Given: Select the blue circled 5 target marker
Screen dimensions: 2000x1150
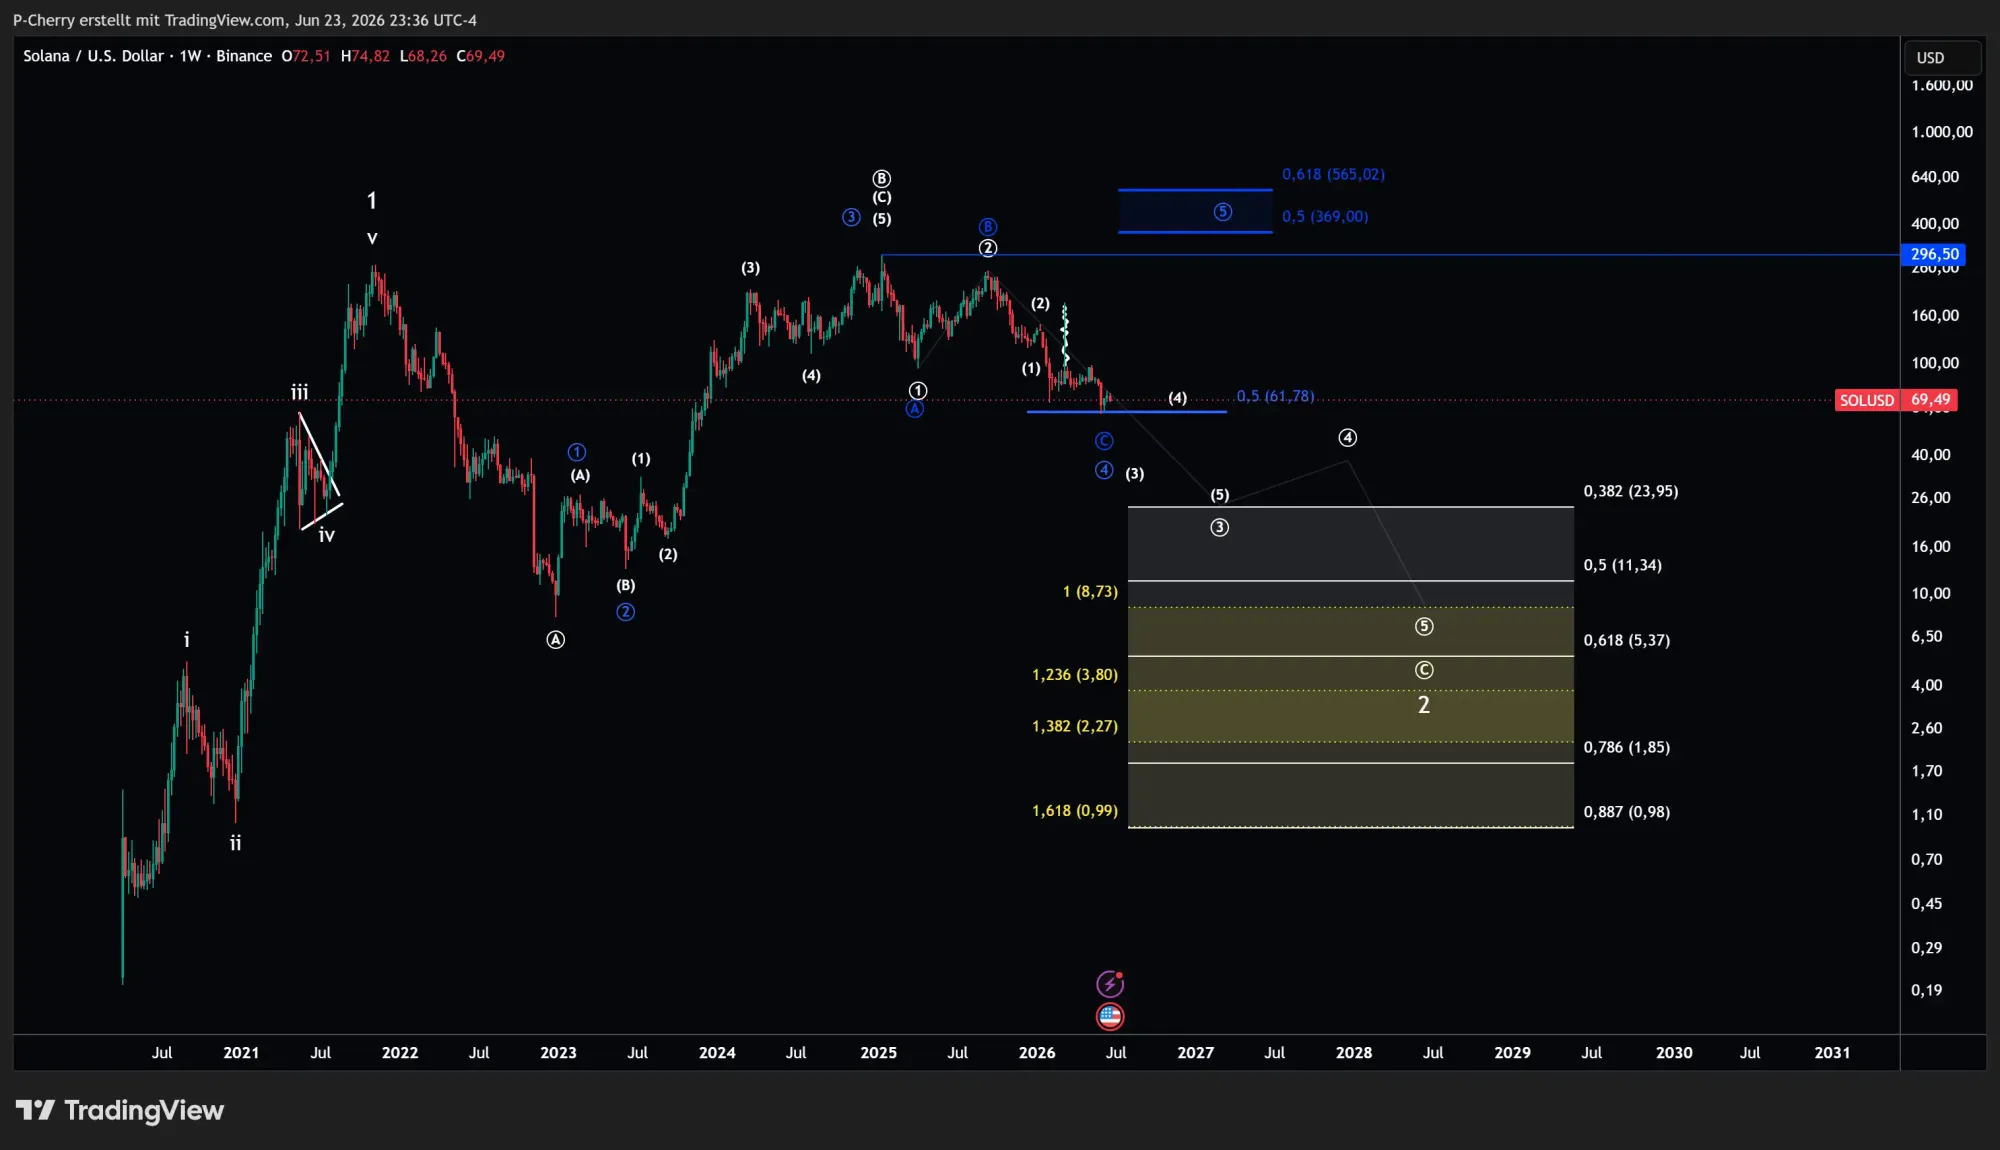Looking at the screenshot, I should click(1223, 212).
